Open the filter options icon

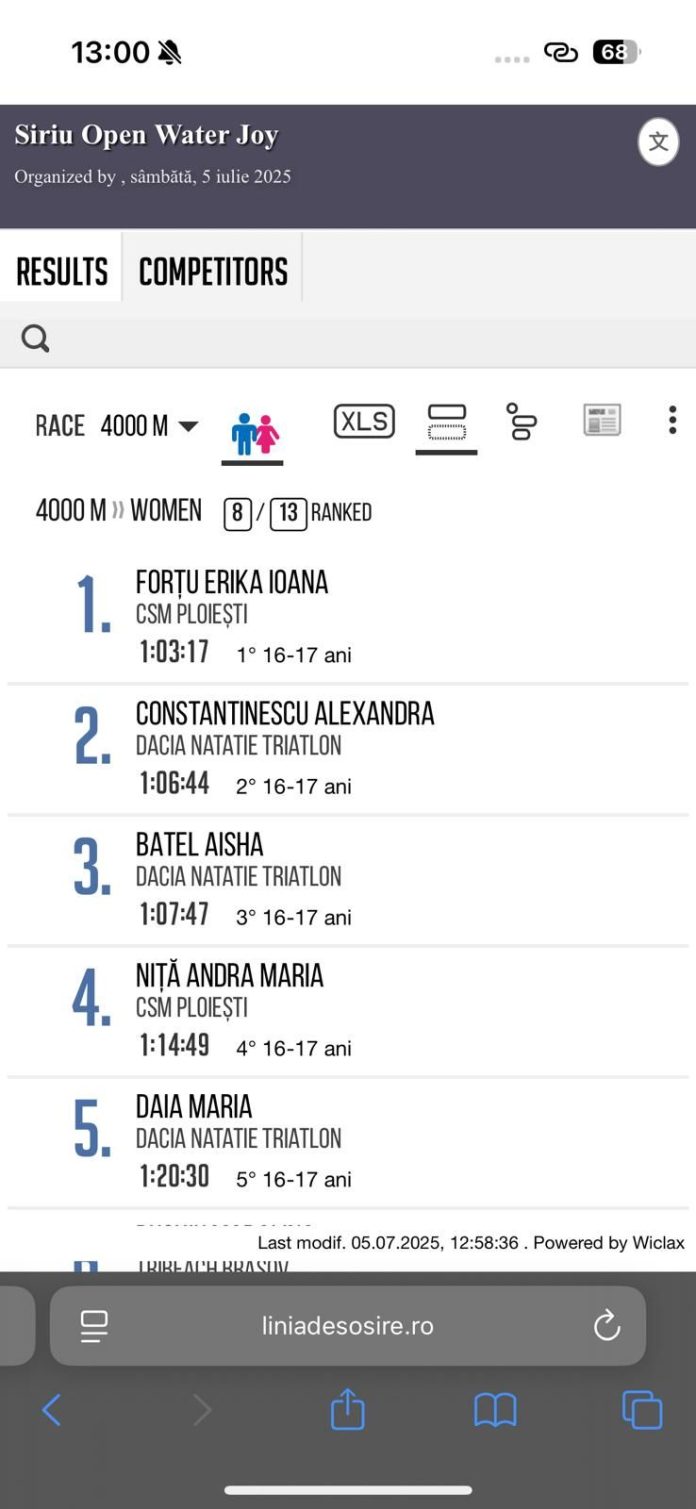(x=522, y=423)
